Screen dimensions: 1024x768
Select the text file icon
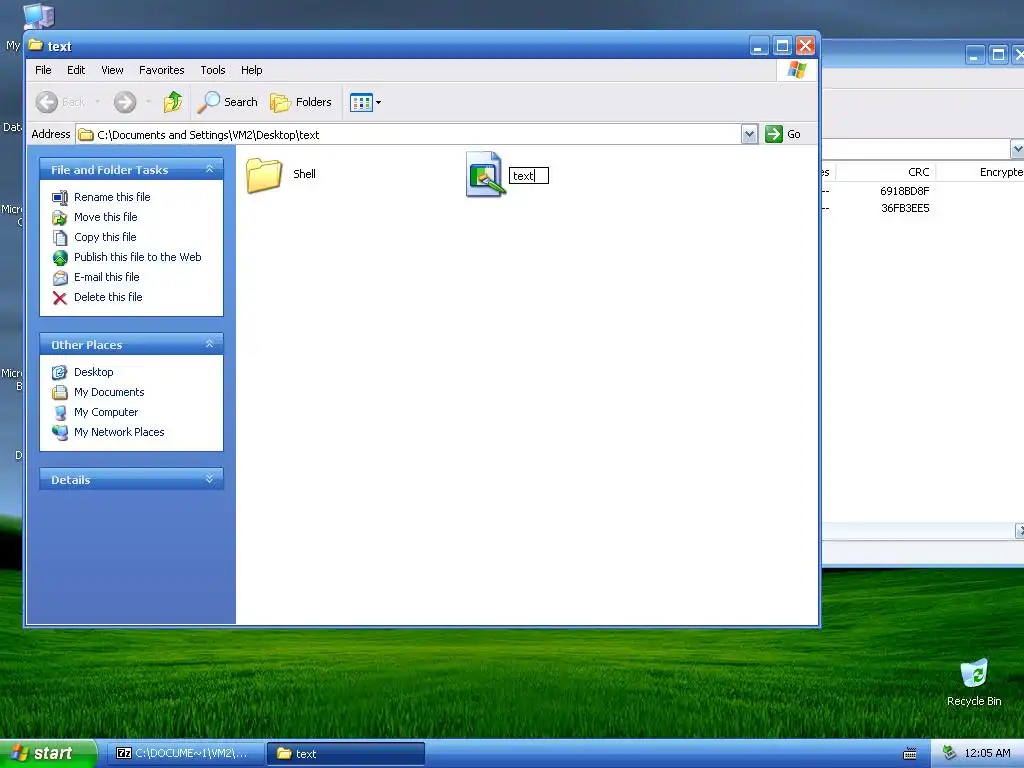click(485, 174)
